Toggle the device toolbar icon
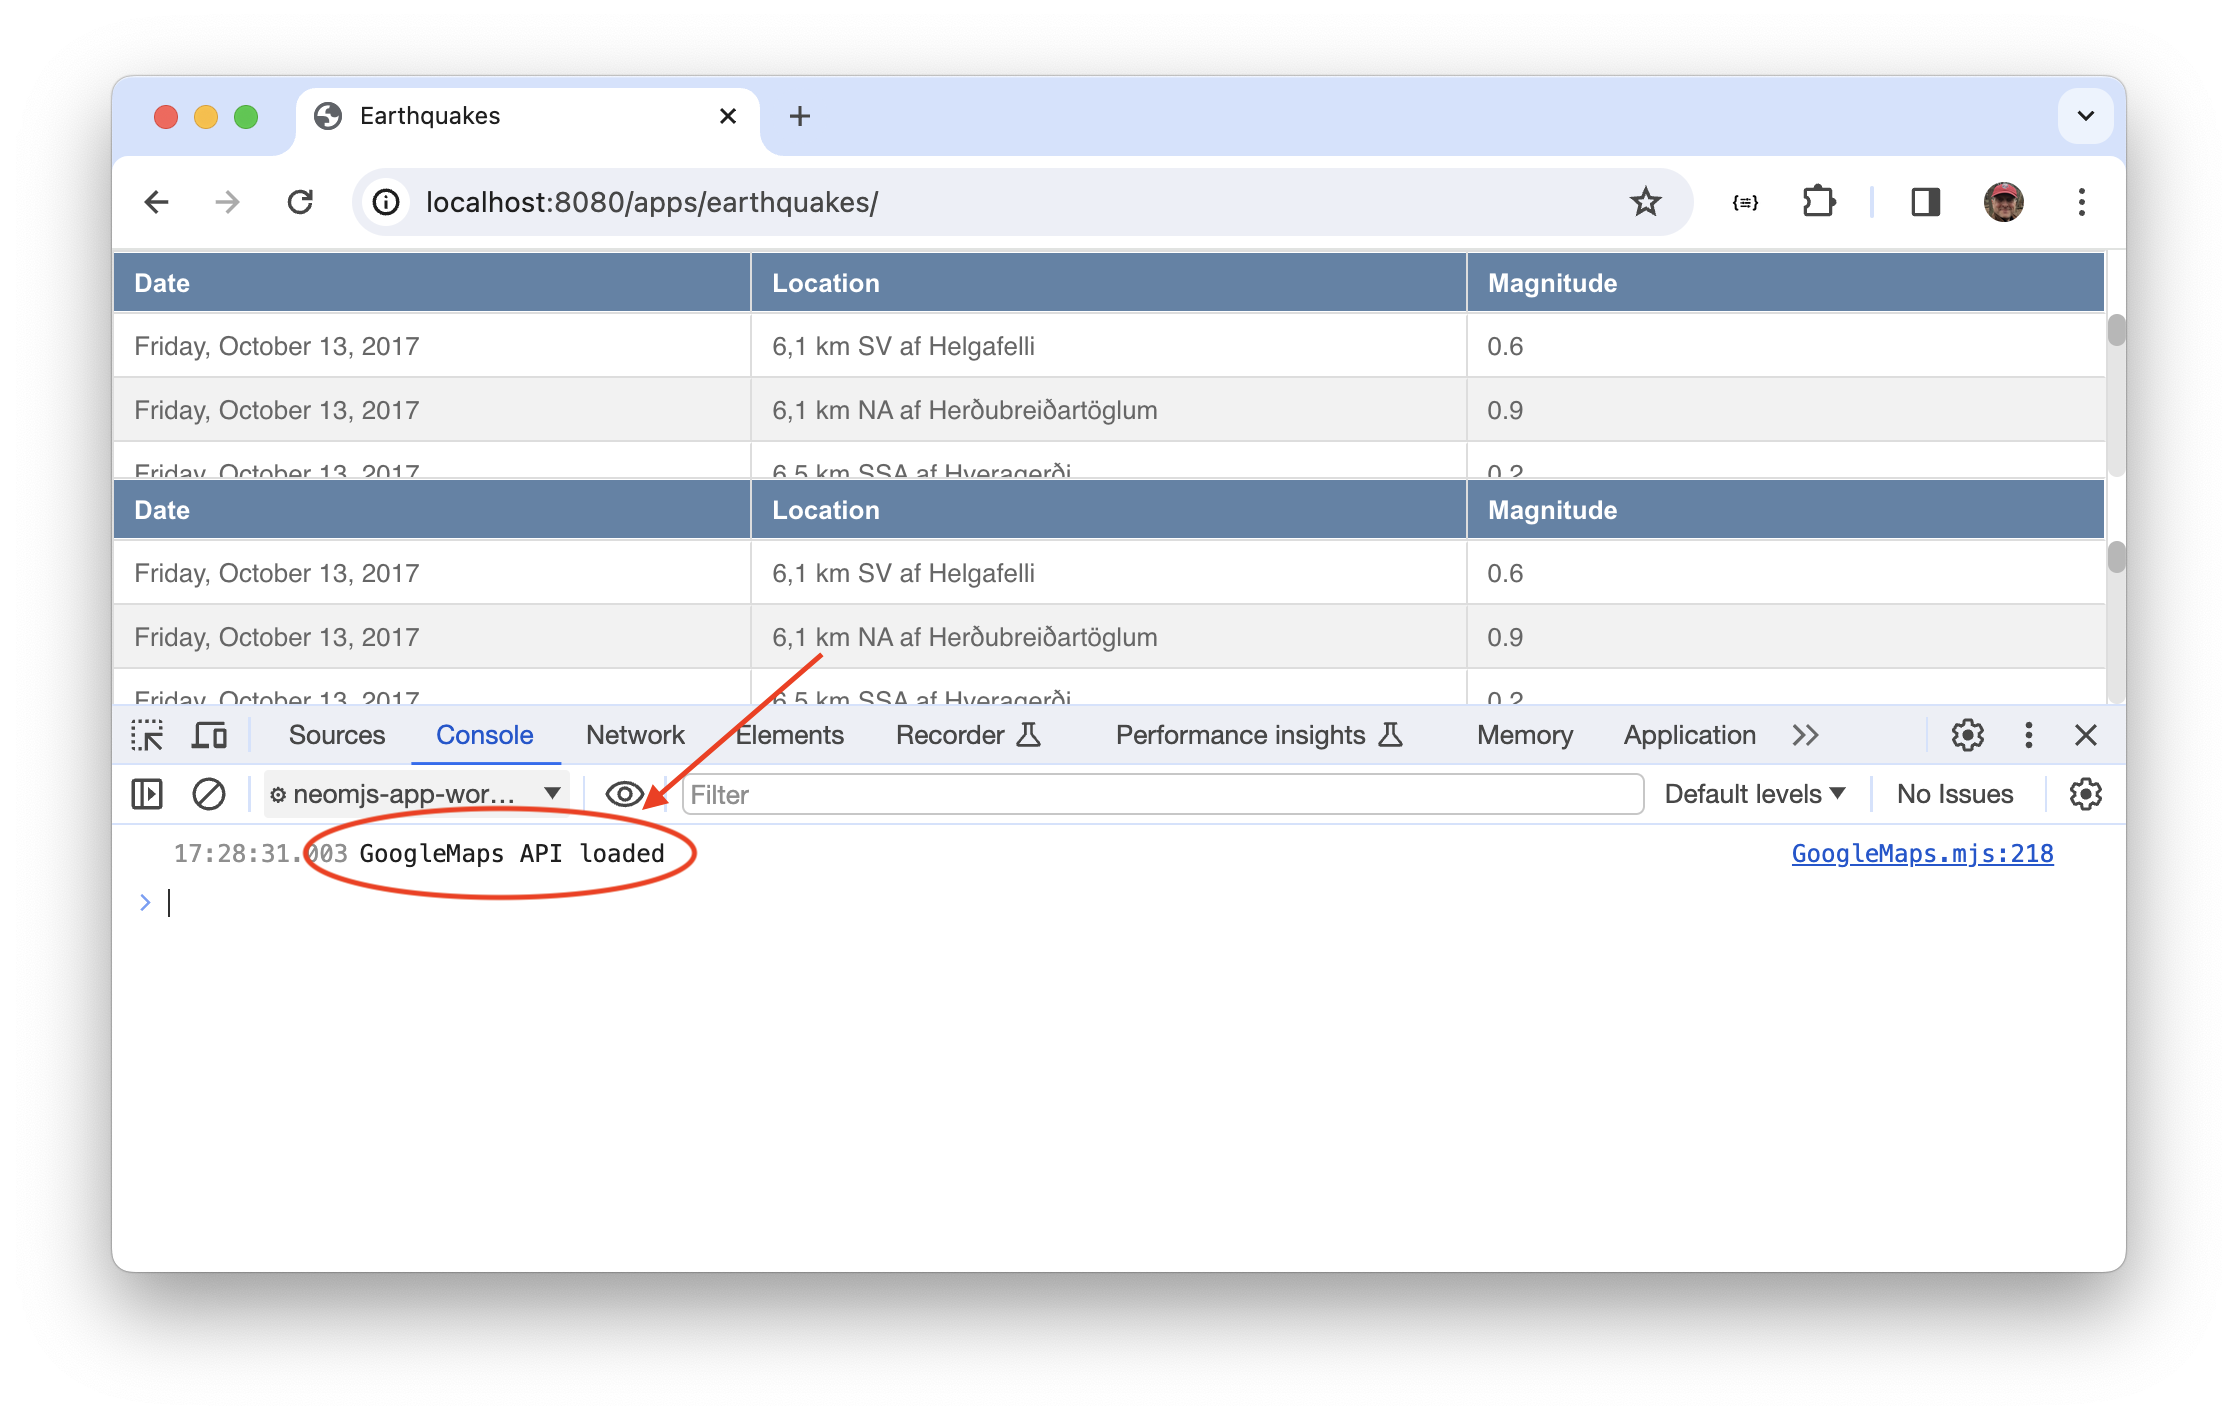Image resolution: width=2238 pixels, height=1420 pixels. tap(209, 736)
